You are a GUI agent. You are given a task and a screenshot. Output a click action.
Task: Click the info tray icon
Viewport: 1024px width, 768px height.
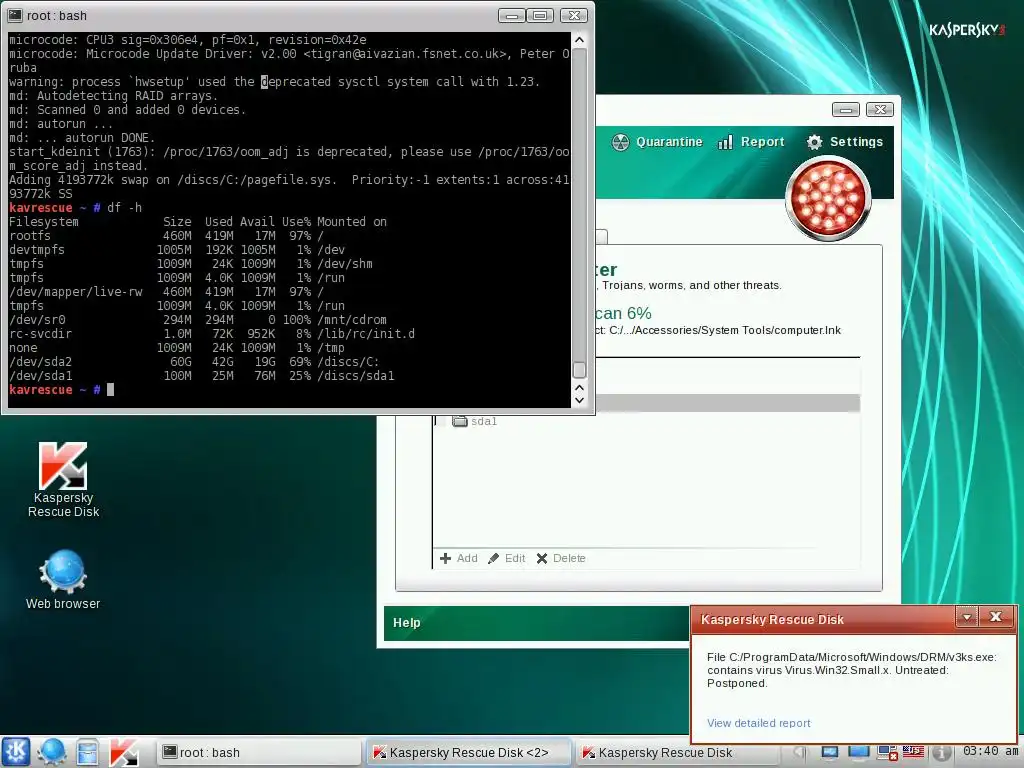click(x=940, y=753)
